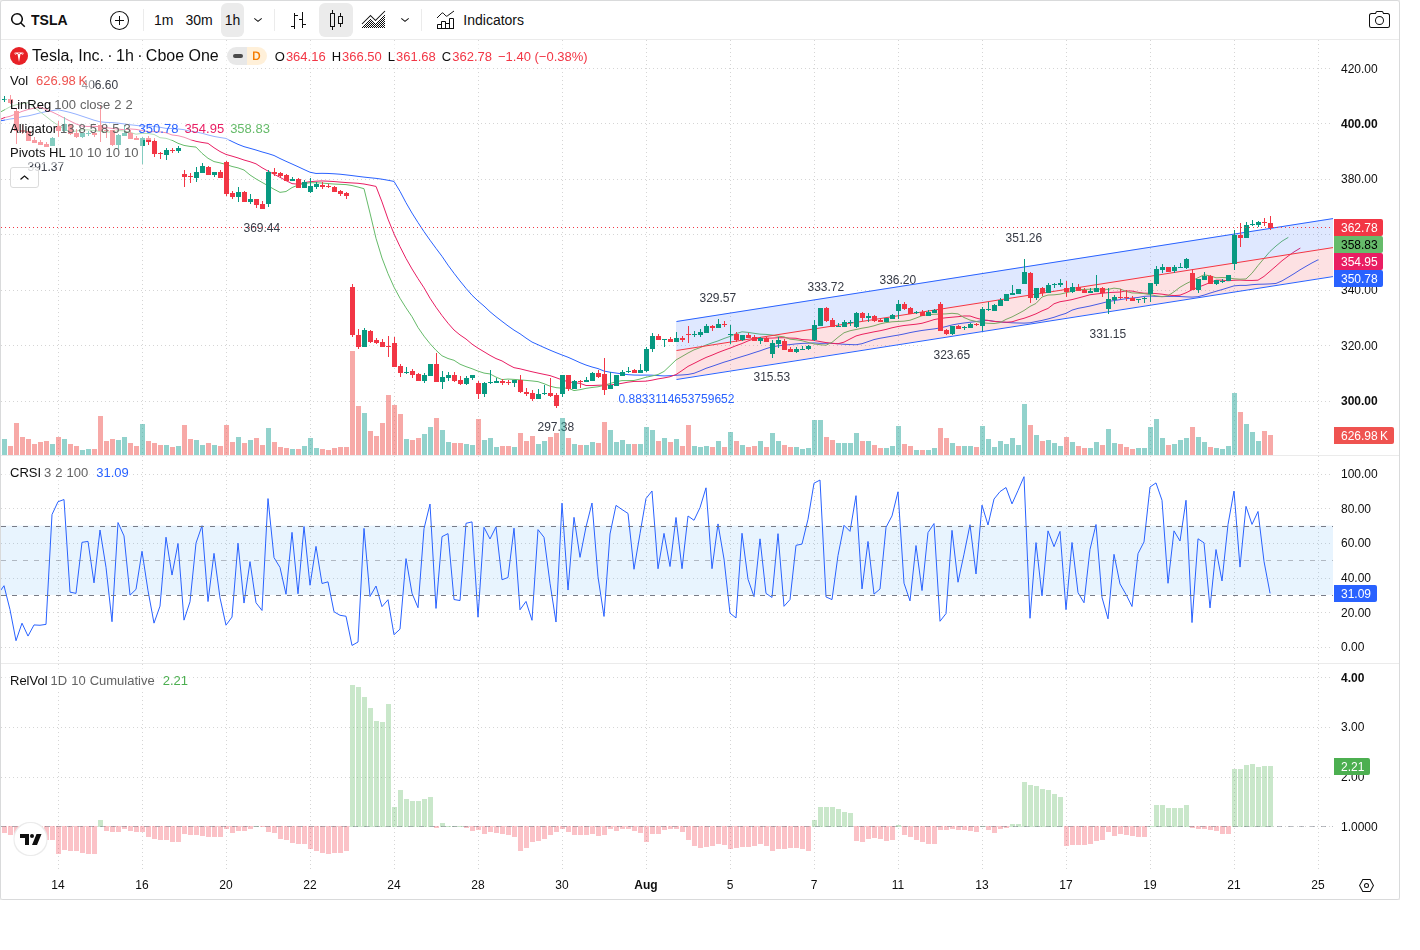The image size is (1420, 950).
Task: Switch to 1m timeframe
Action: coord(164,20)
